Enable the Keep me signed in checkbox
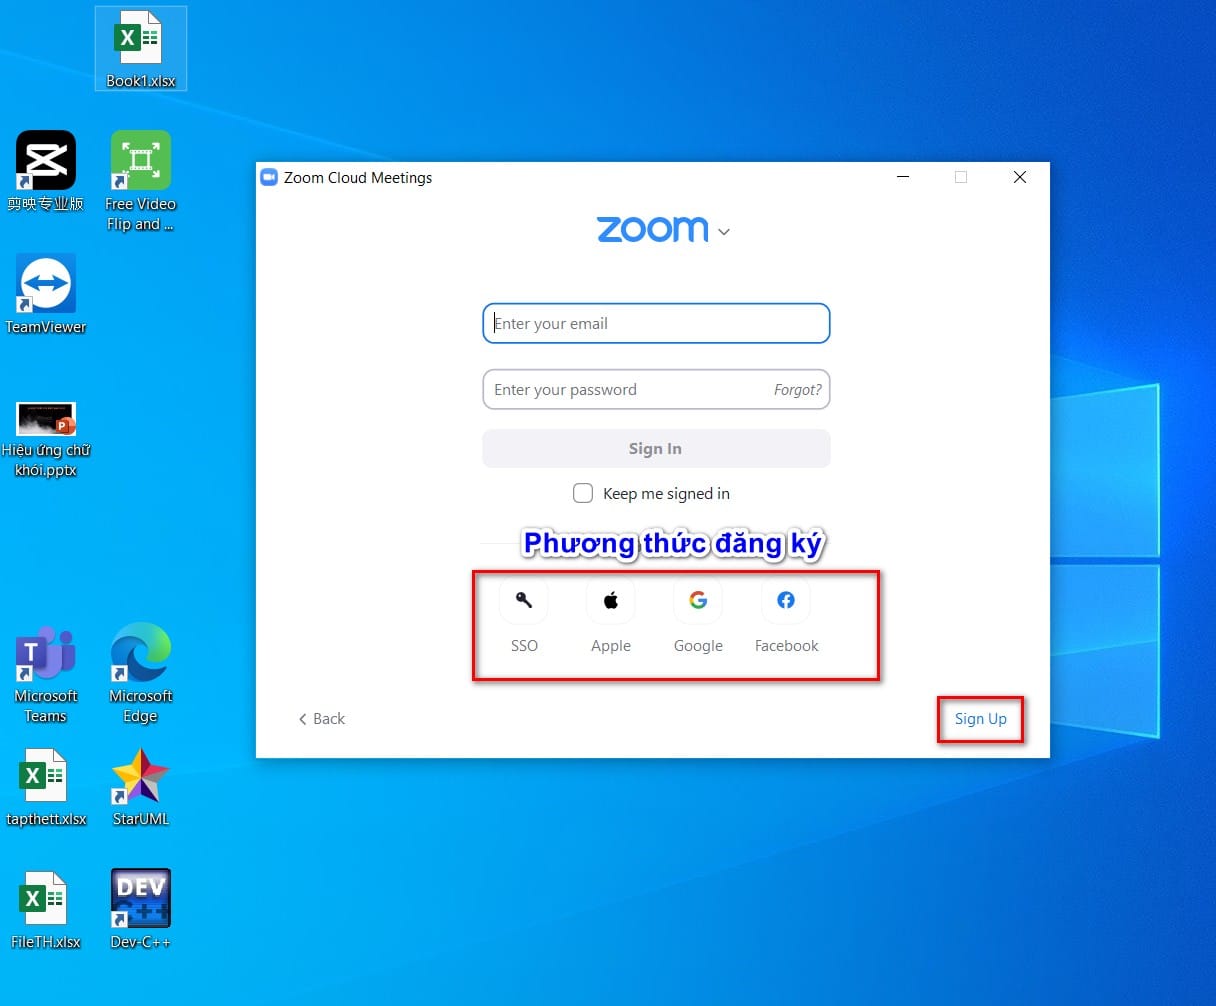The image size is (1216, 1006). point(583,493)
